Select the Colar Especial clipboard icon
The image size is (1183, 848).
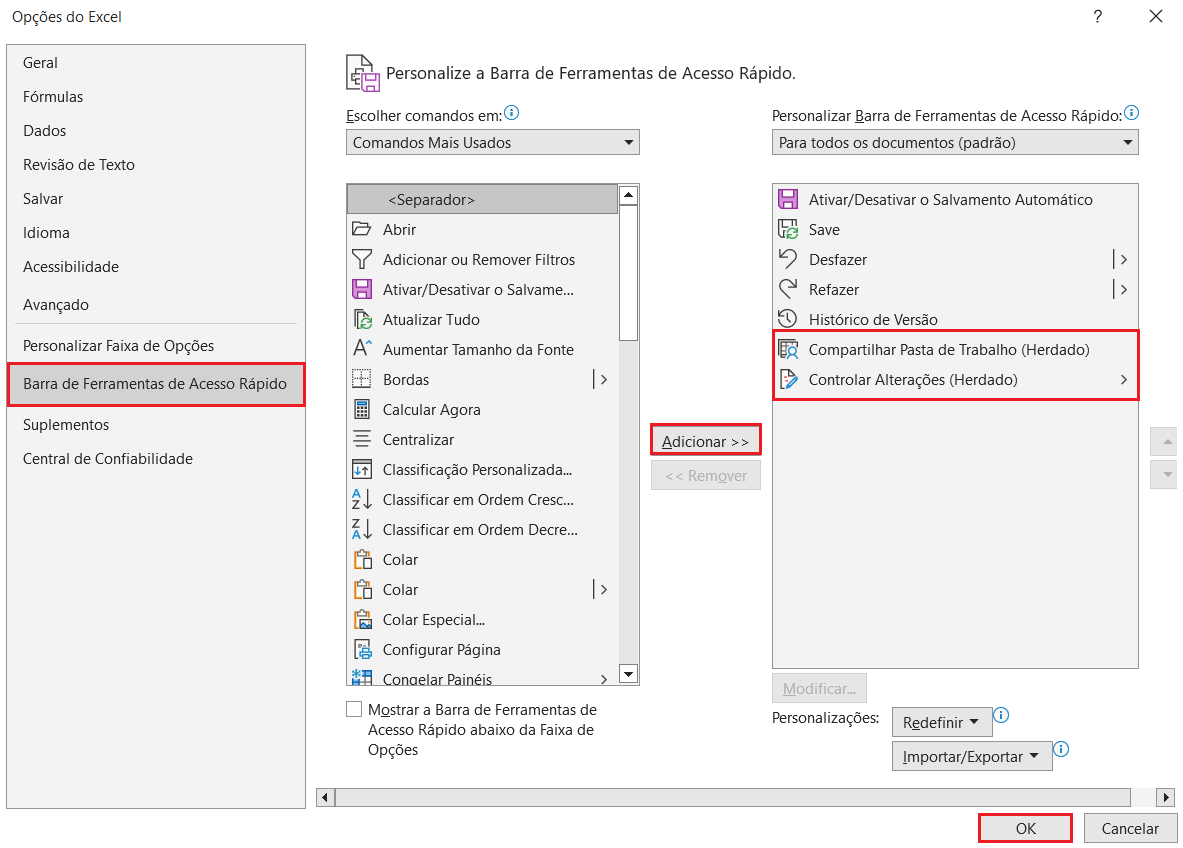pos(362,619)
